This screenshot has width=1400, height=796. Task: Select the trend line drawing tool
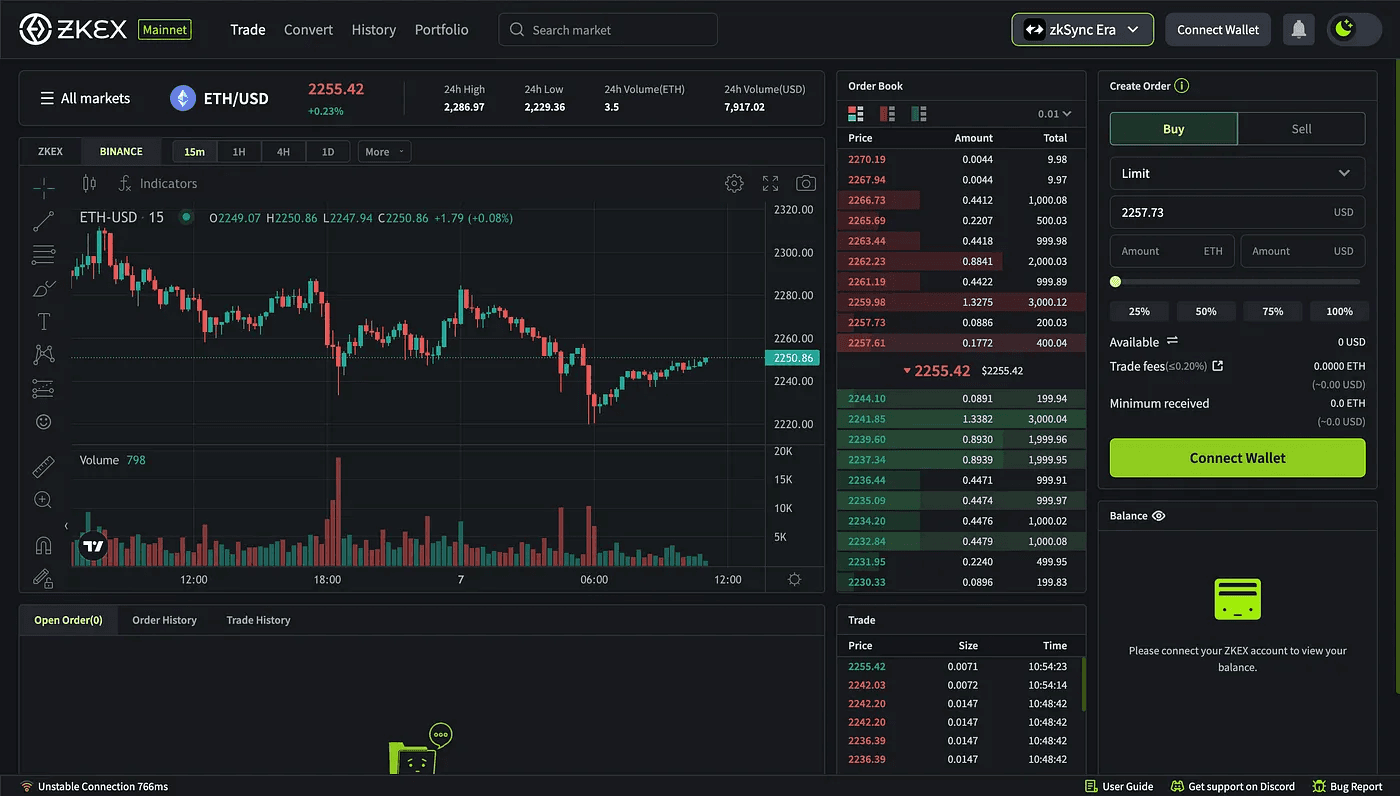click(x=43, y=222)
